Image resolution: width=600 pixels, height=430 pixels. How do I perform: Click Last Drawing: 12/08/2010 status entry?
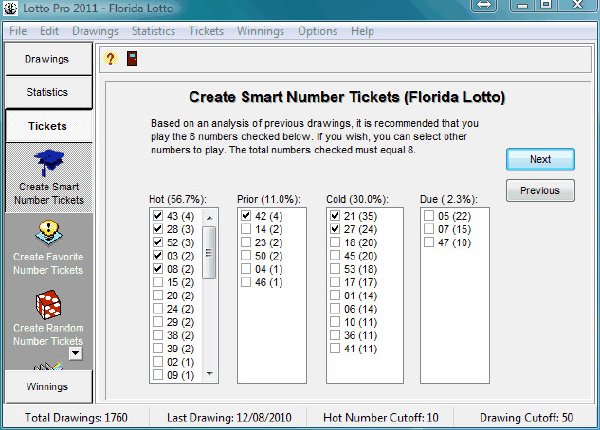click(229, 417)
